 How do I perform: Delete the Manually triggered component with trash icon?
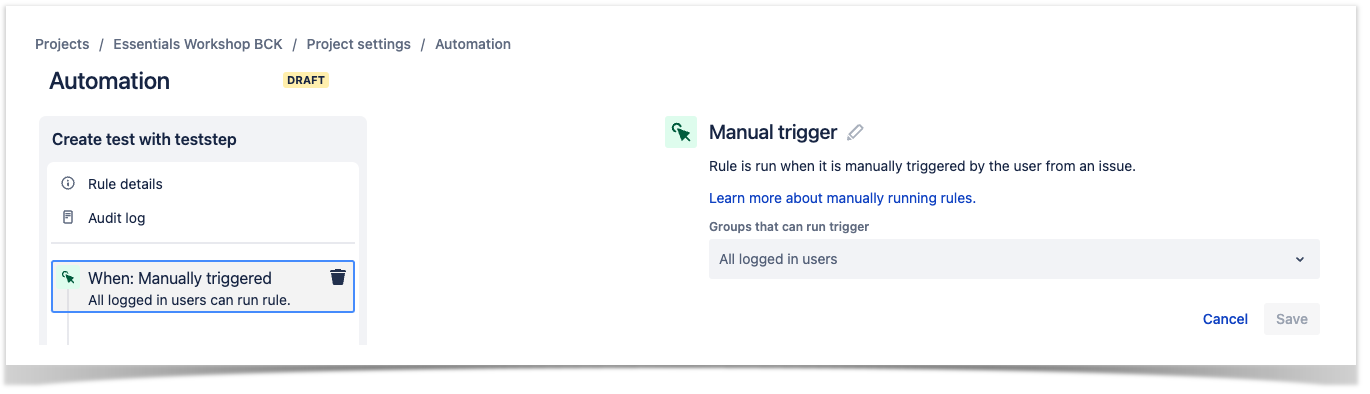coord(338,277)
